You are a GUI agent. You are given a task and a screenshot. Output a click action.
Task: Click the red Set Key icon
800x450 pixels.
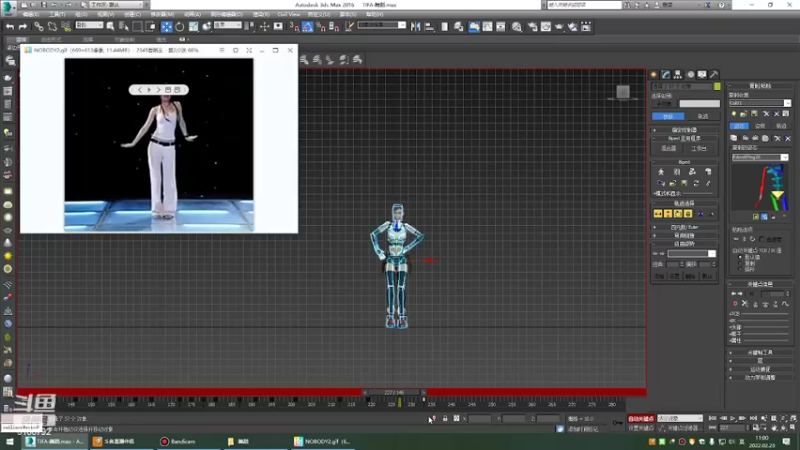coord(735,304)
